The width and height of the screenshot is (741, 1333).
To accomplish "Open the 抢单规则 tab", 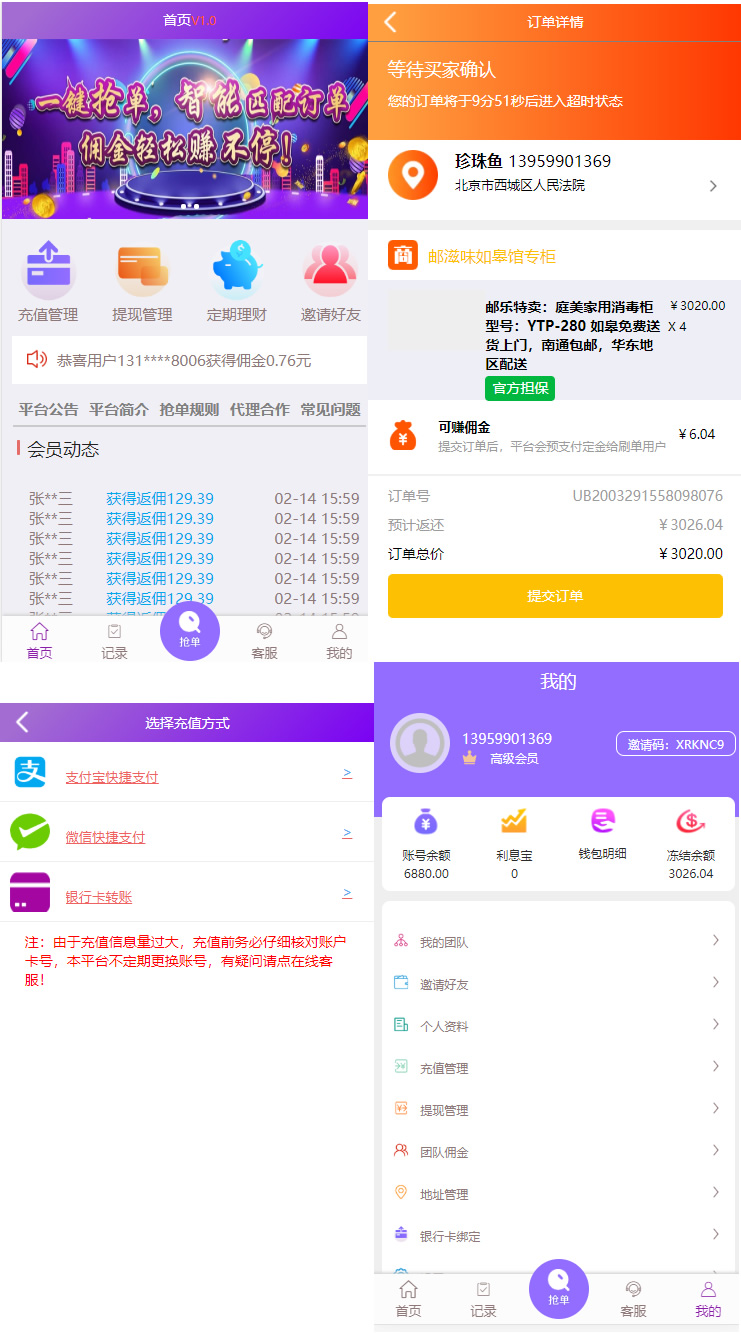I will 189,409.
